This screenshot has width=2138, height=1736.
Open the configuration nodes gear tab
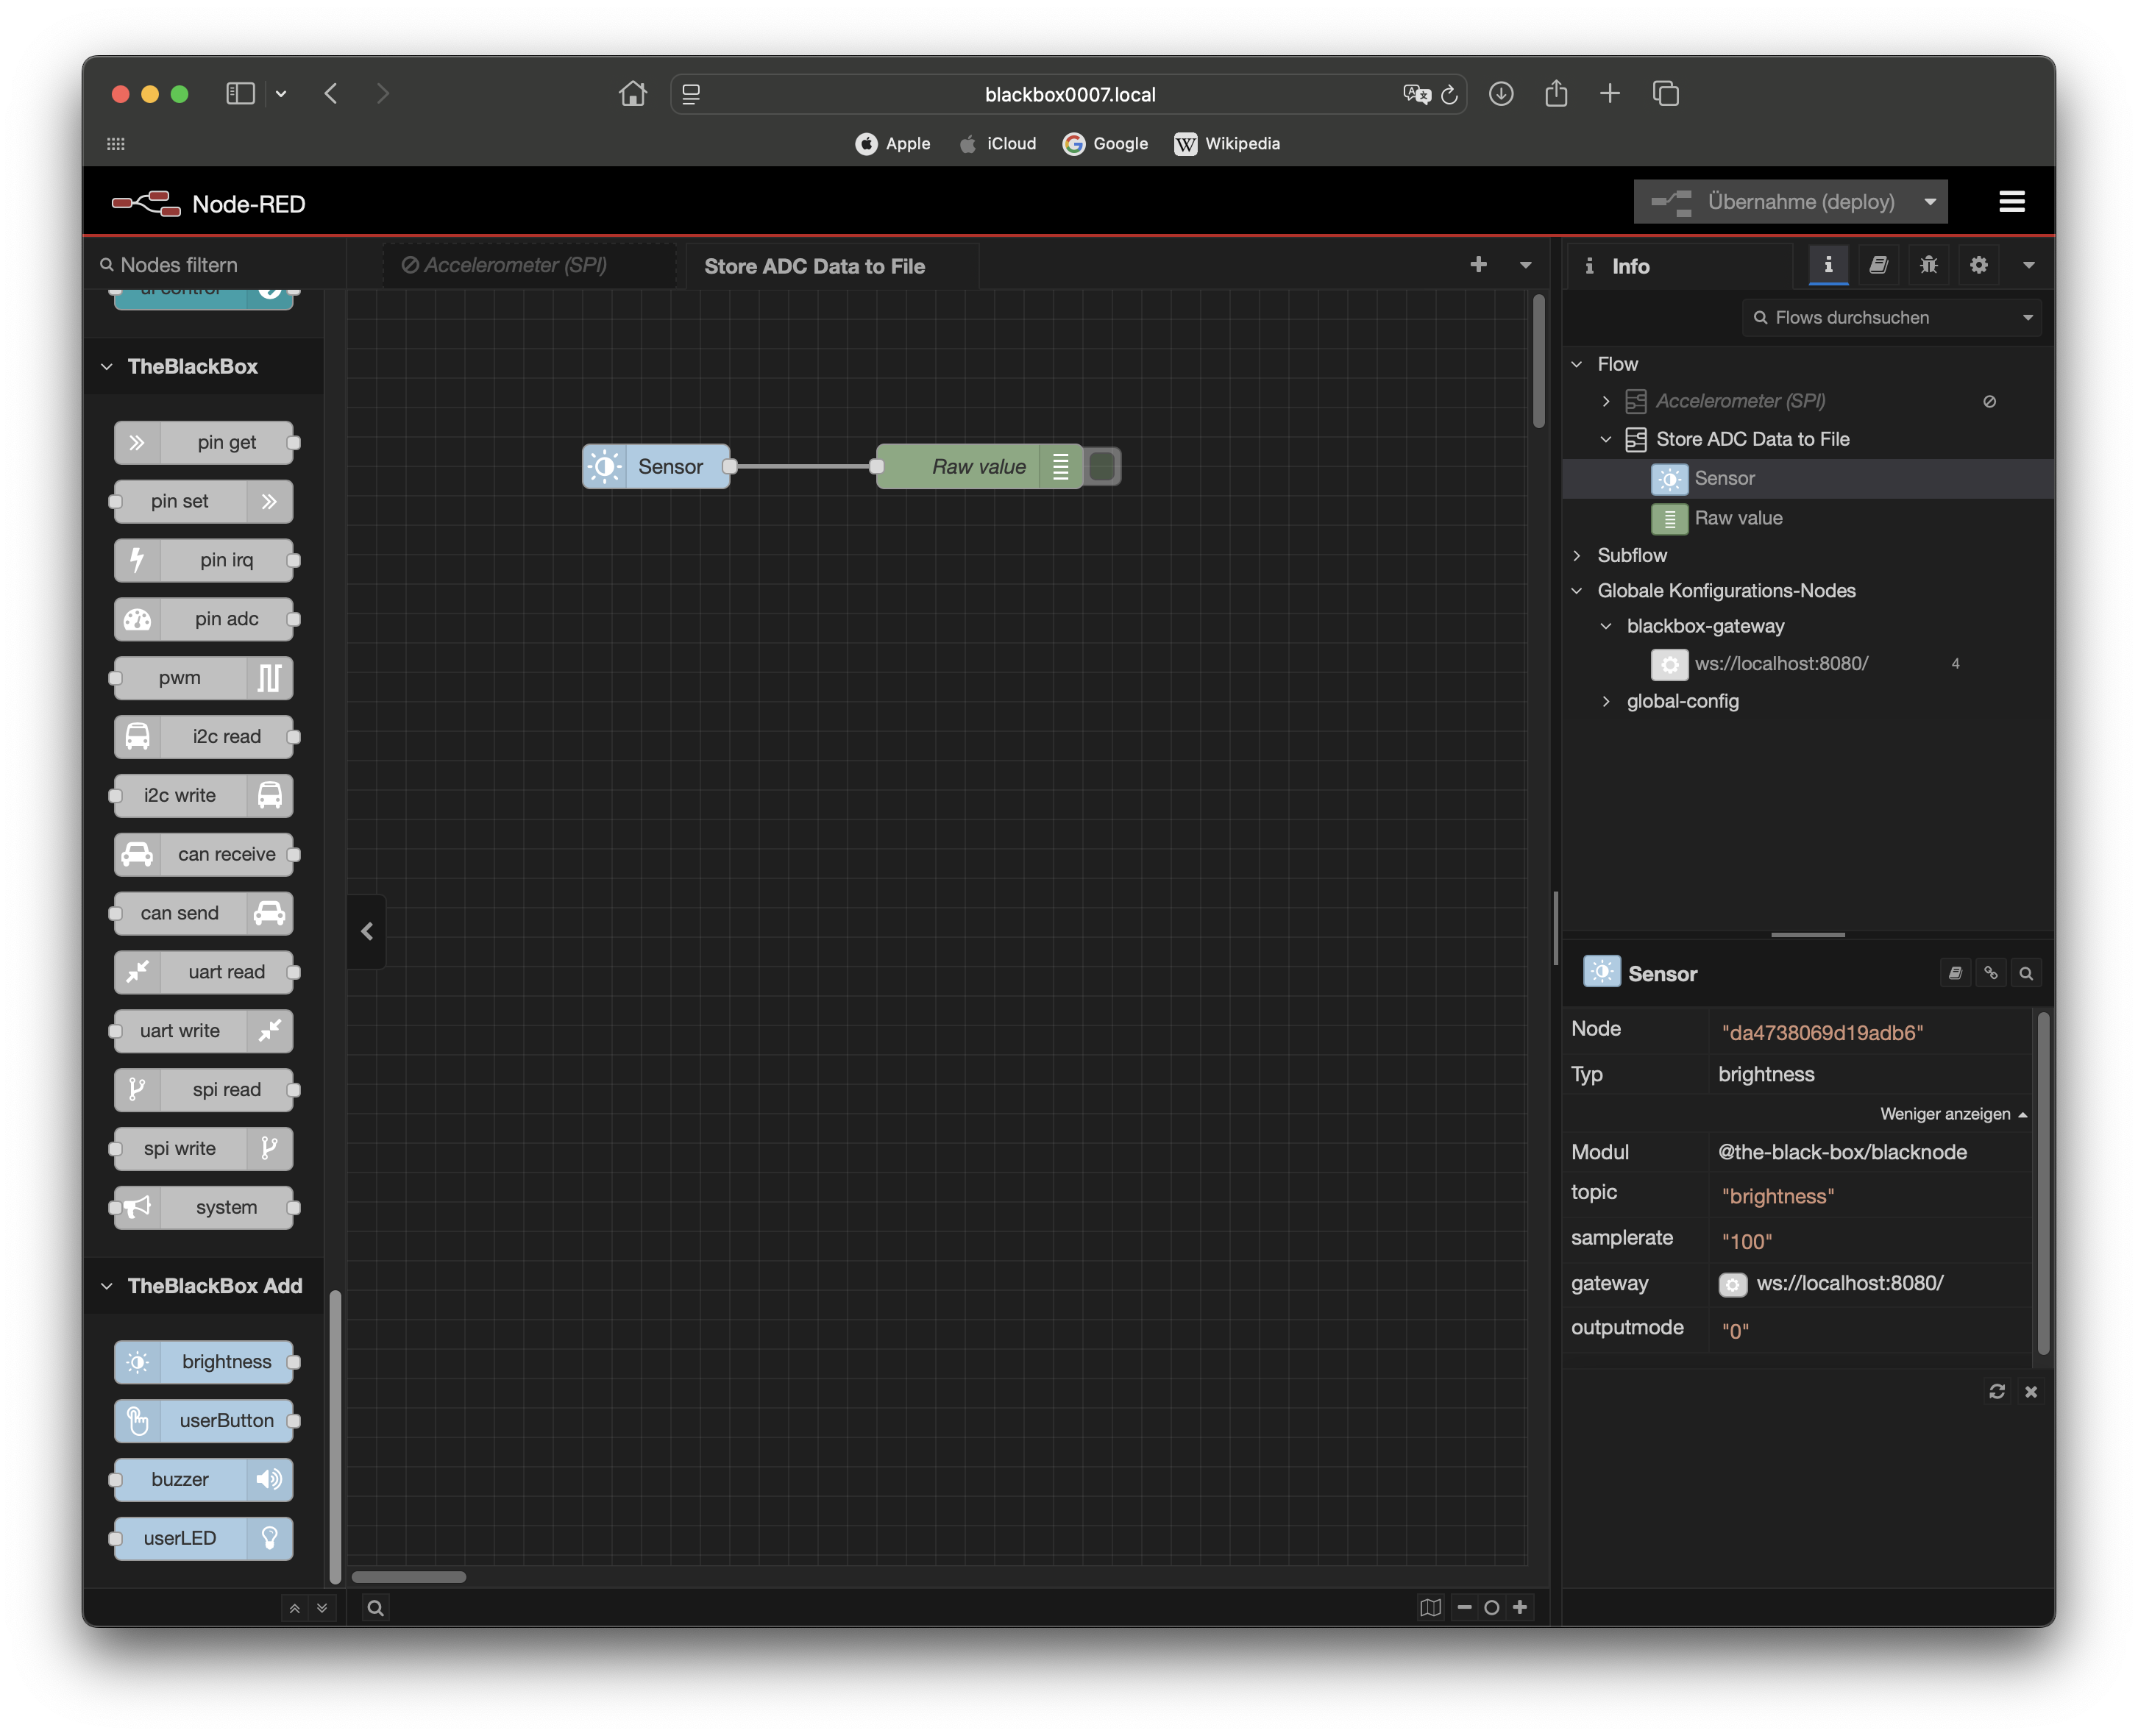1978,265
